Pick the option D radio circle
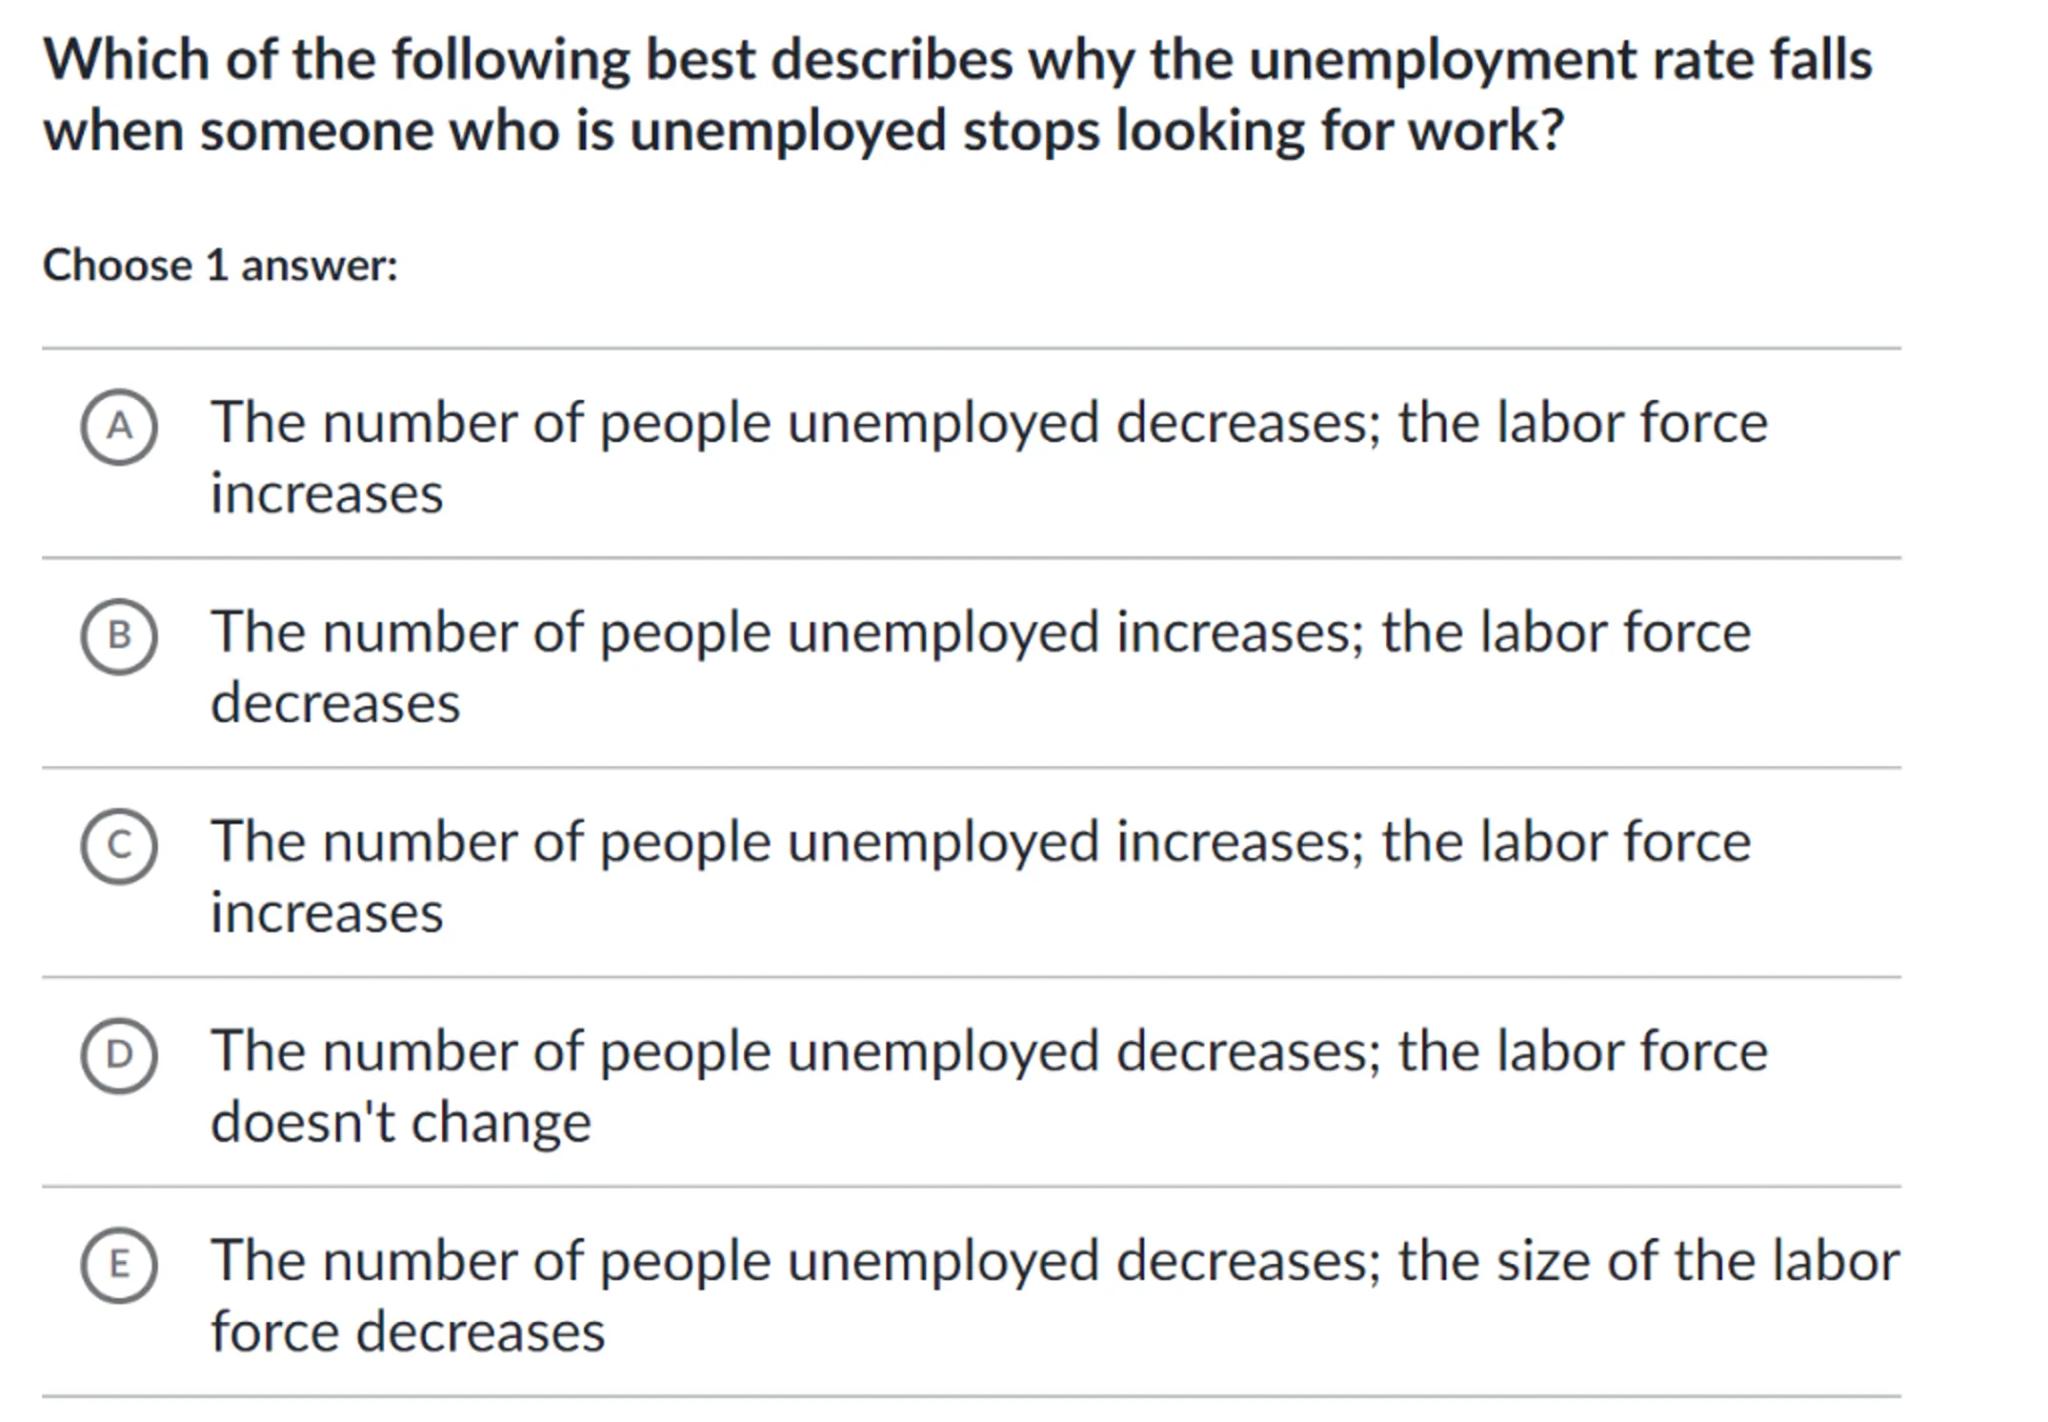 pyautogui.click(x=119, y=1055)
